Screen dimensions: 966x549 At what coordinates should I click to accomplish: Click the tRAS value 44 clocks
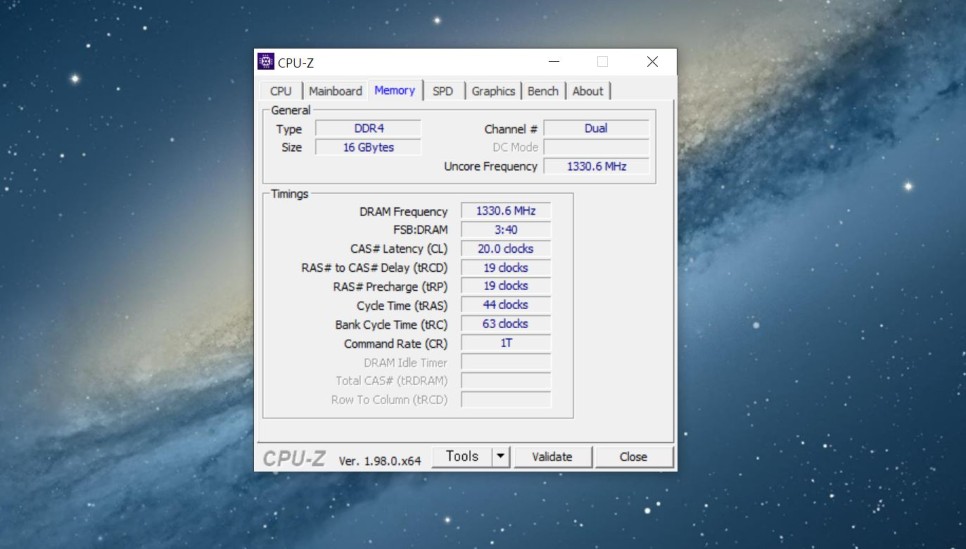(x=506, y=305)
